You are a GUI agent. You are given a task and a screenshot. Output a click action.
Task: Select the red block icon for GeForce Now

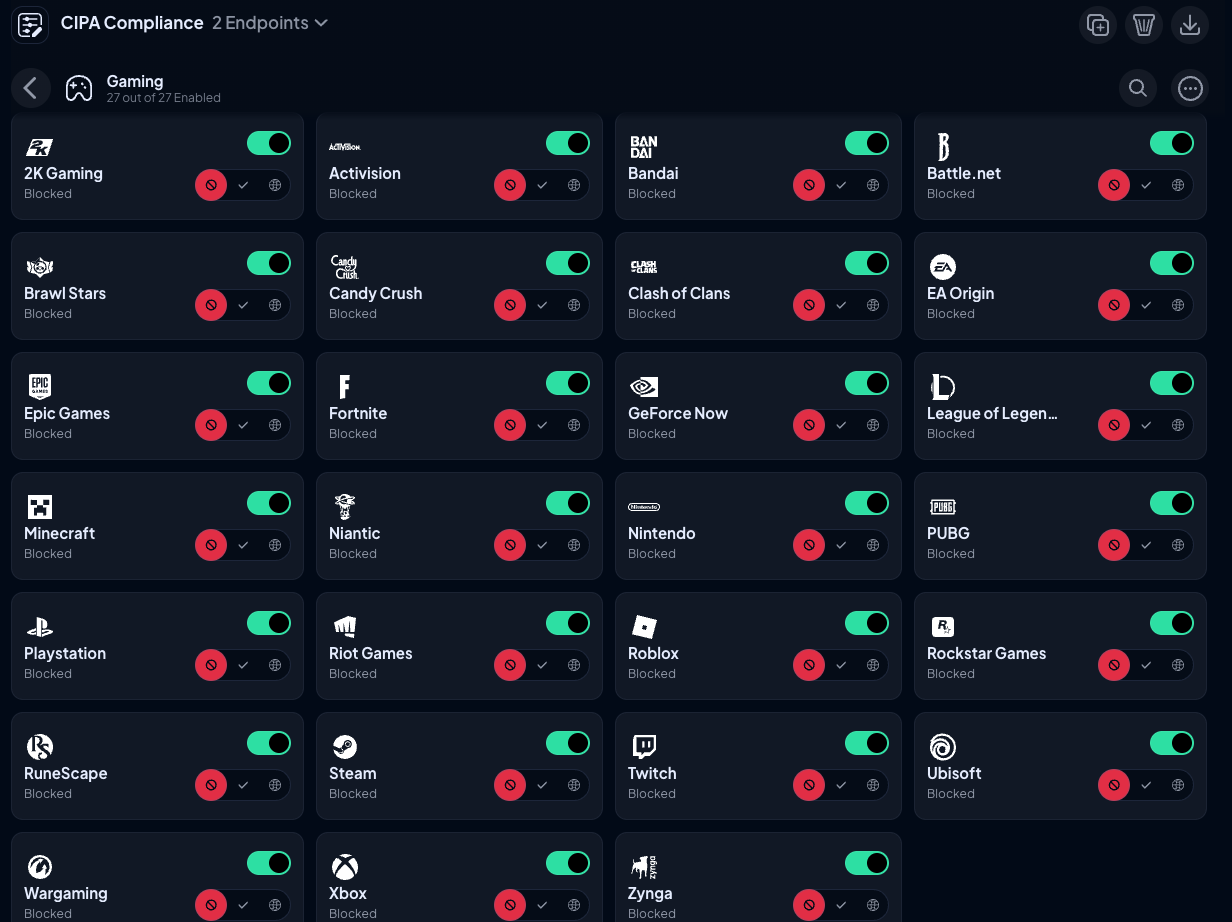tap(809, 425)
